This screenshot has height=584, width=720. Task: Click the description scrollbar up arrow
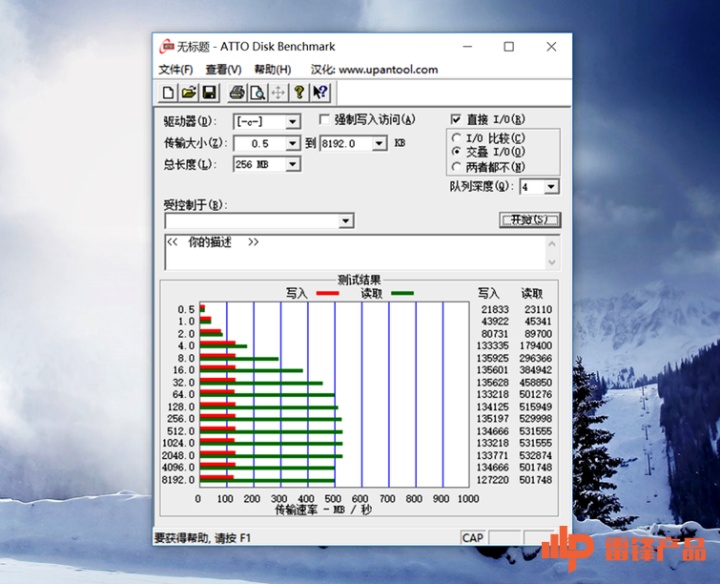click(552, 244)
